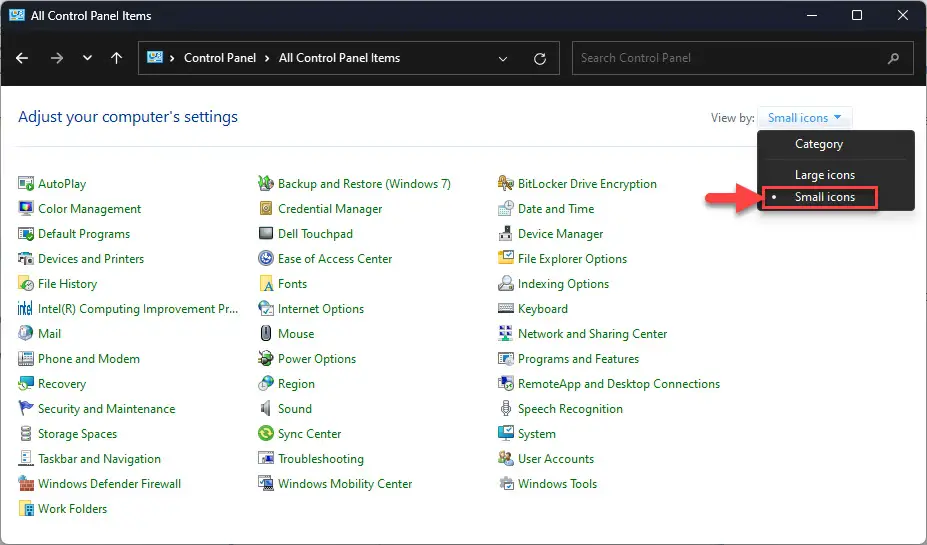Viewport: 927px width, 545px height.
Task: Open the Region link
Action: 296,384
